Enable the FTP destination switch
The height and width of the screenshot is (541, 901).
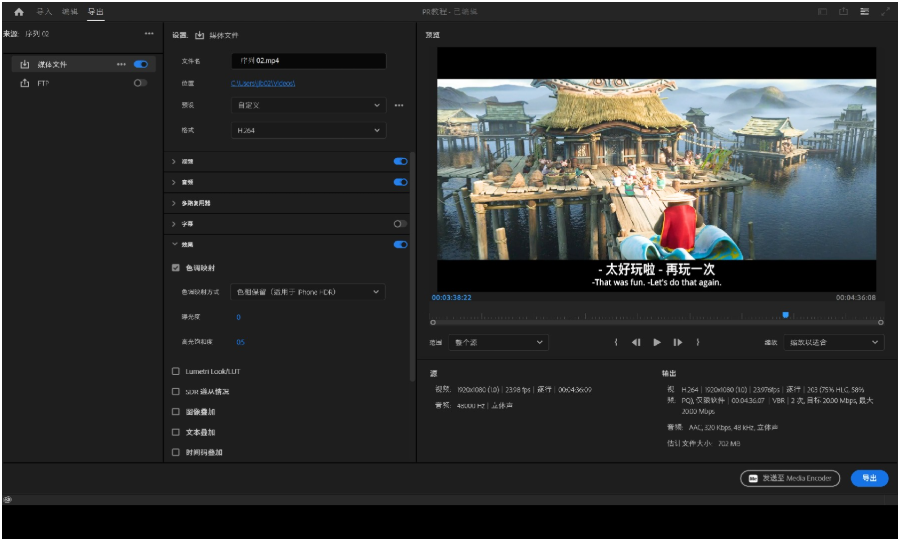coord(140,83)
